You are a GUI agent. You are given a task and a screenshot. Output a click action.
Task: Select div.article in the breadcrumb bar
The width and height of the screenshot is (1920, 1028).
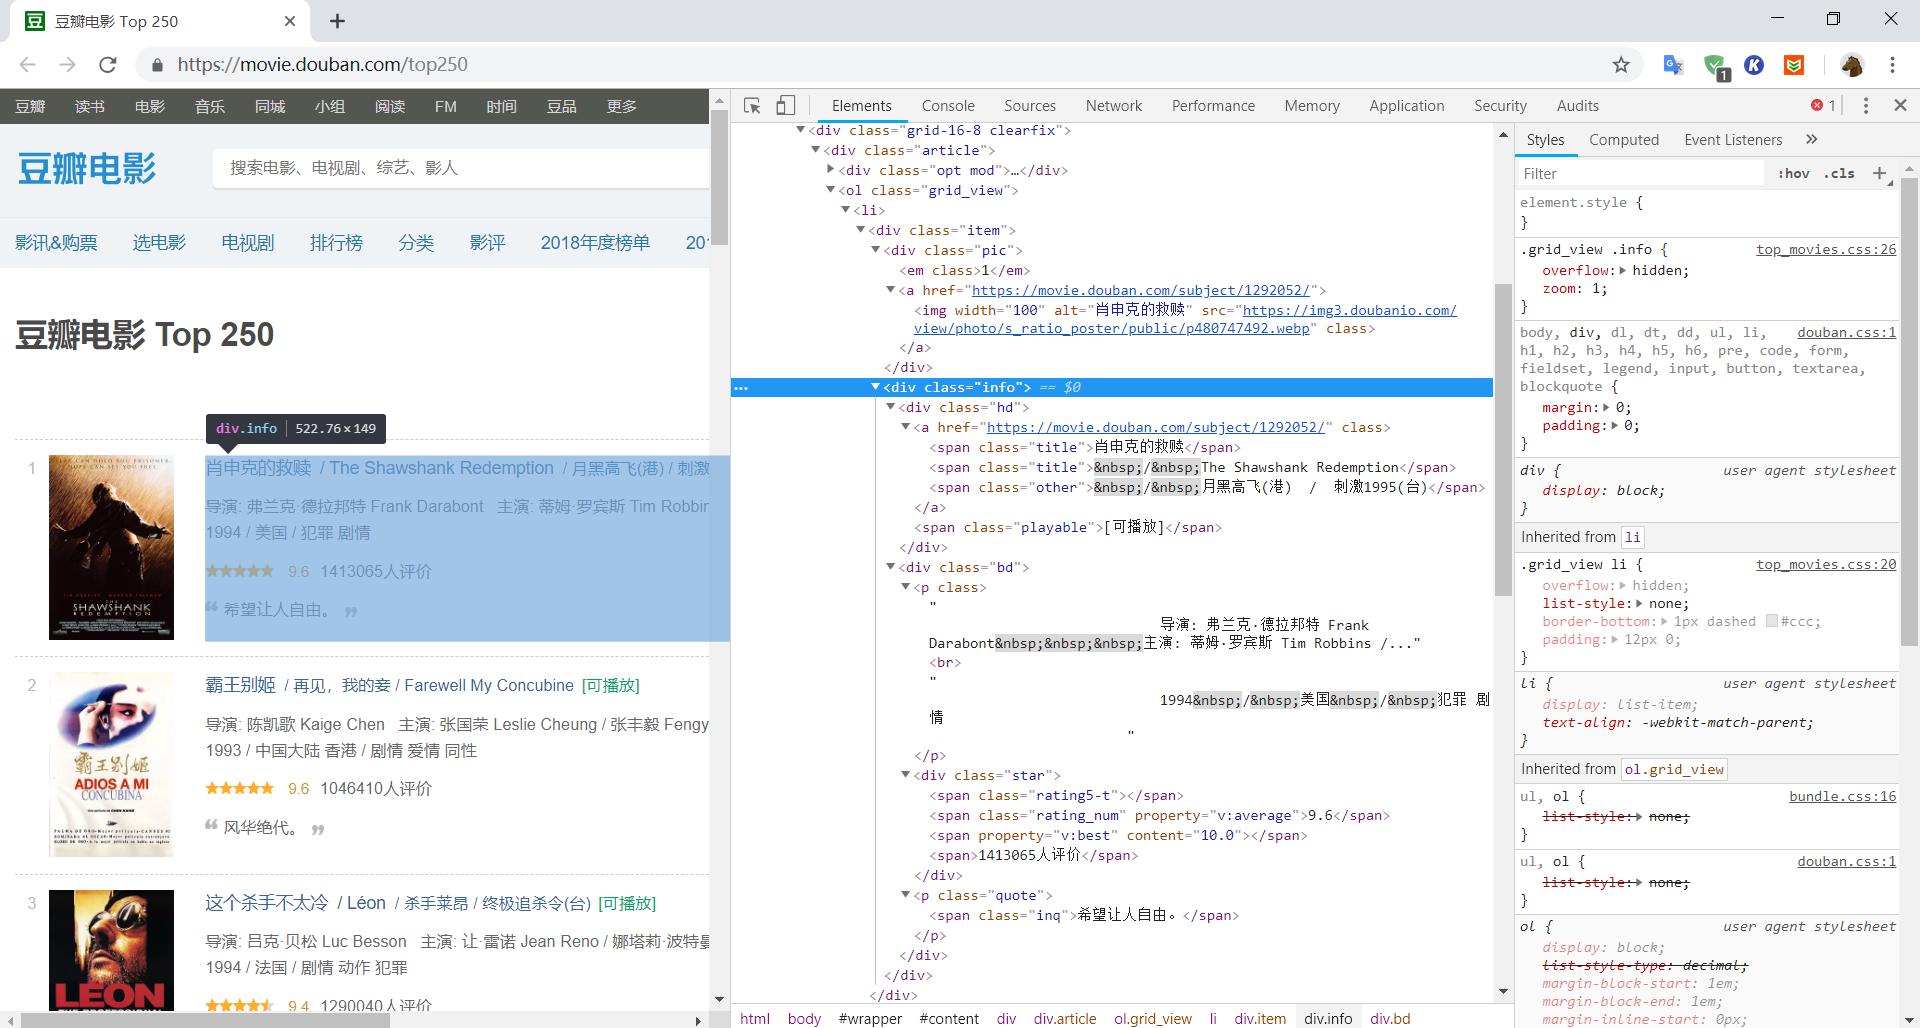[x=1065, y=1018]
